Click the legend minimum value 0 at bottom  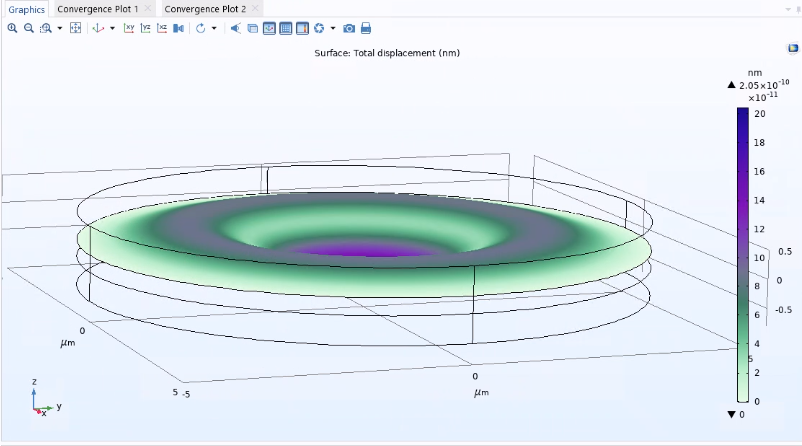[742, 415]
